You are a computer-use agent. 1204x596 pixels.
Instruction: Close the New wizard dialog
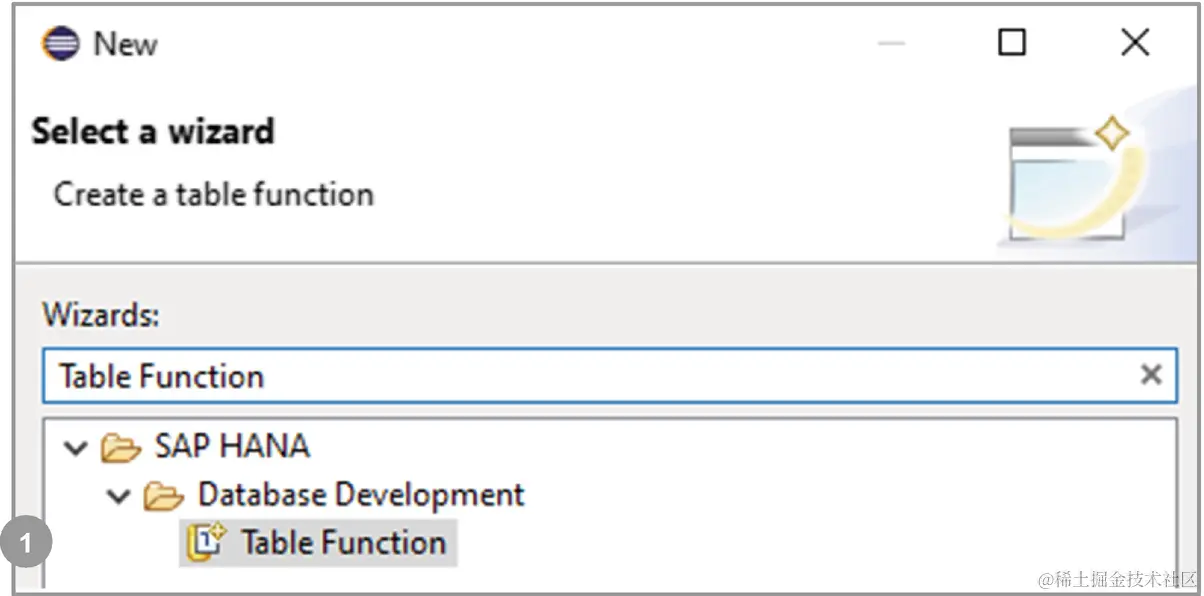1135,43
